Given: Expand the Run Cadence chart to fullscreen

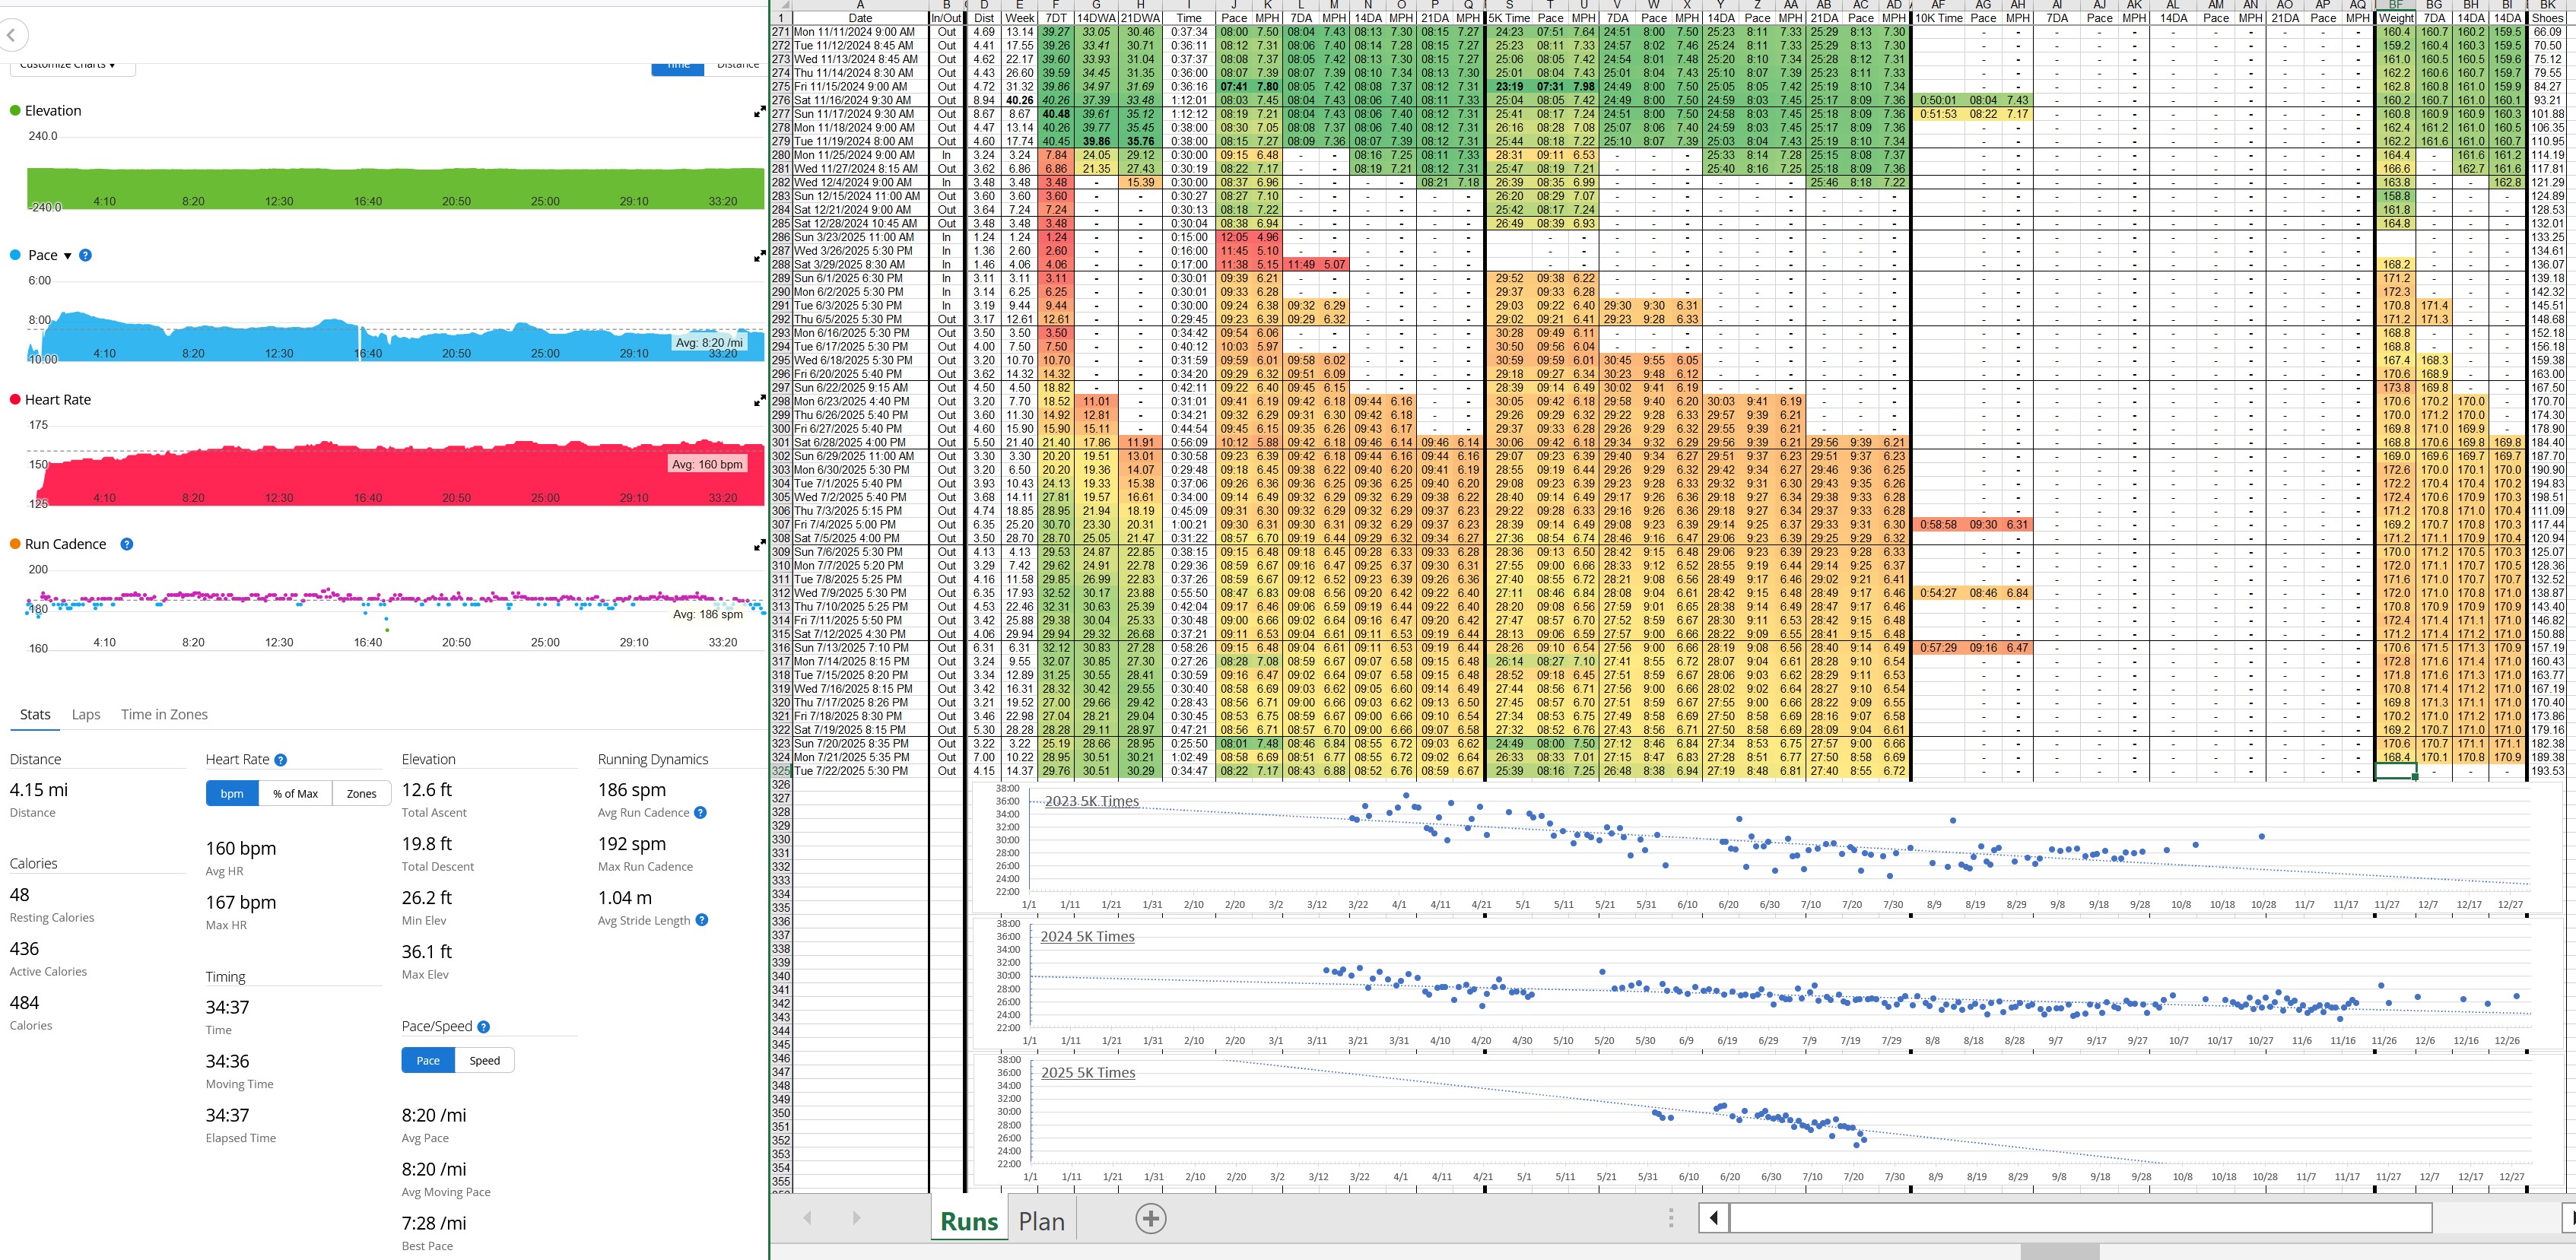Looking at the screenshot, I should 759,546.
